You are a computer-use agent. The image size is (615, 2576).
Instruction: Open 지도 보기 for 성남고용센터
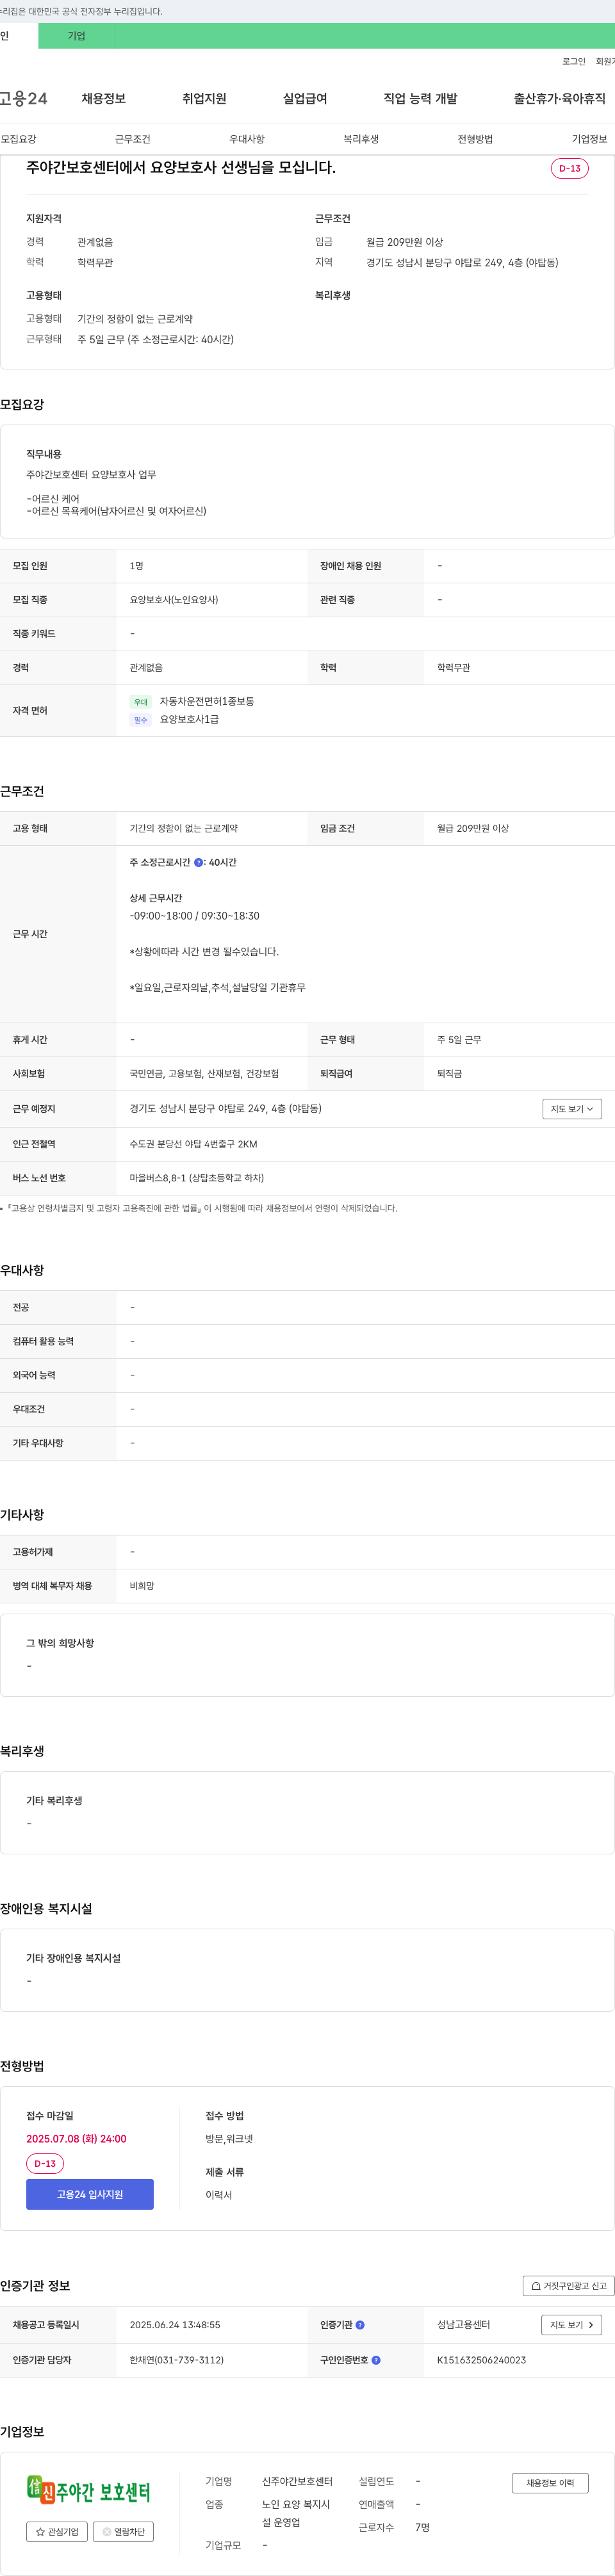(572, 2325)
